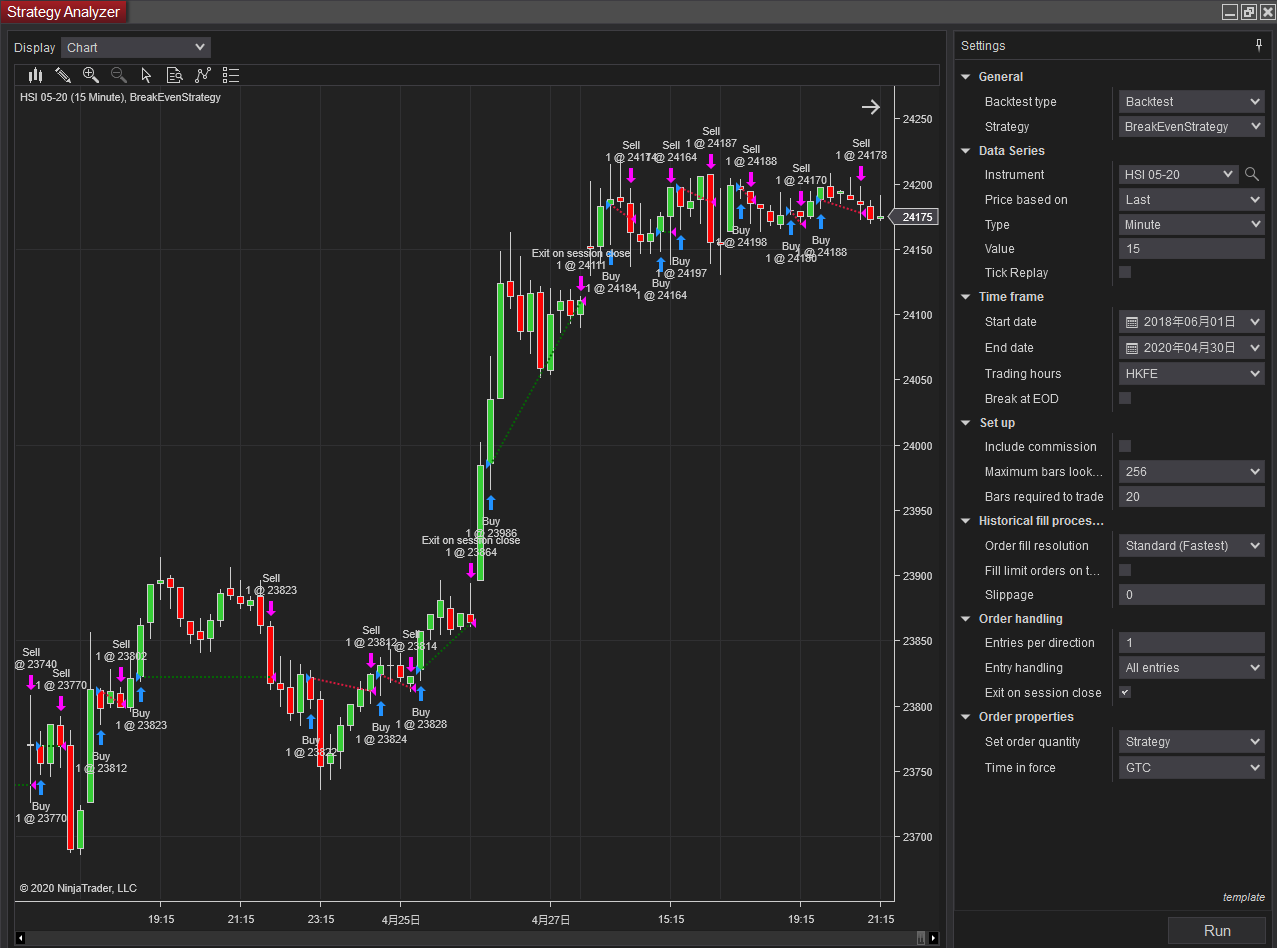The width and height of the screenshot is (1277, 948).
Task: Collapse Historical fill processing section
Action: click(966, 521)
